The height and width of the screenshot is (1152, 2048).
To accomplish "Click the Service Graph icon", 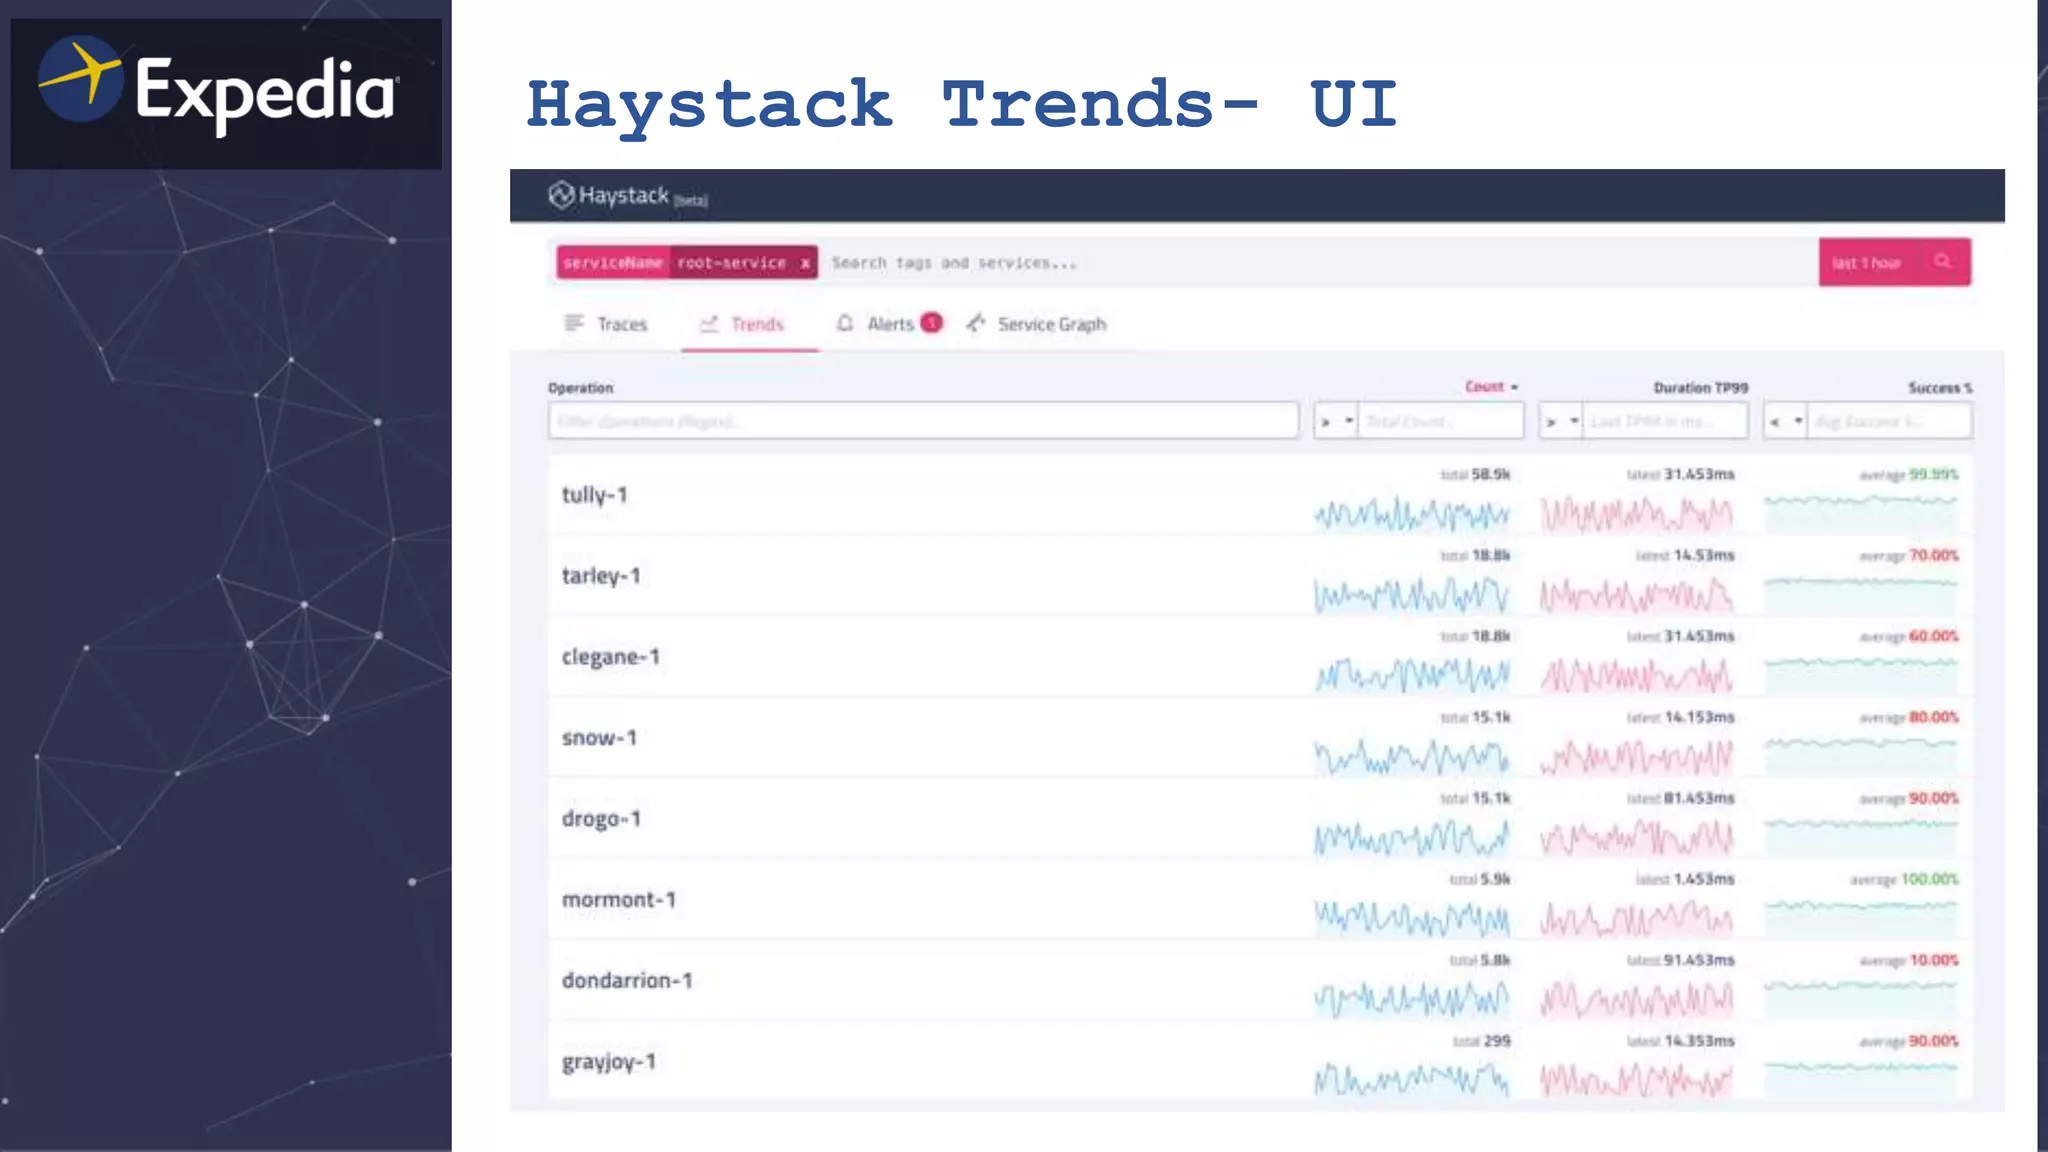I will 976,323.
